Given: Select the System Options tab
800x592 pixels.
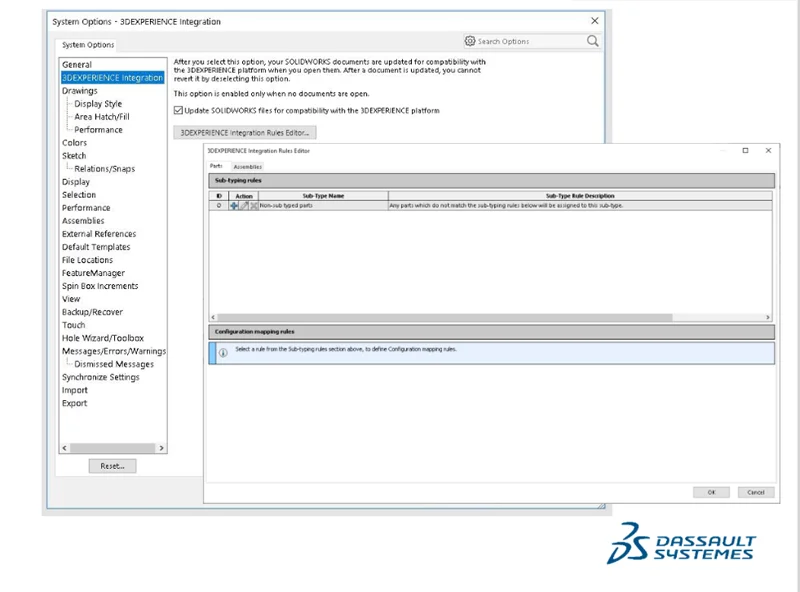Looking at the screenshot, I should (88, 45).
